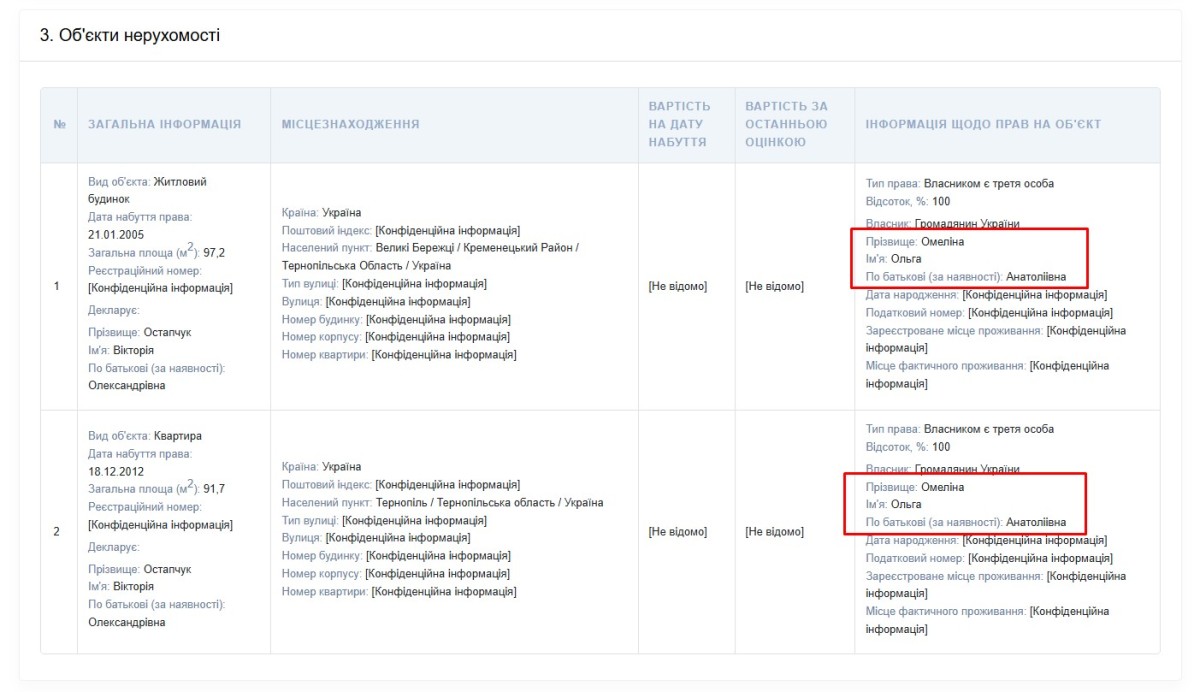Click the "ВАРТІСТЬ ЗА ОСТАННЬОЮ ОЦІНКОЮ" column header
1200x692 pixels.
click(786, 124)
